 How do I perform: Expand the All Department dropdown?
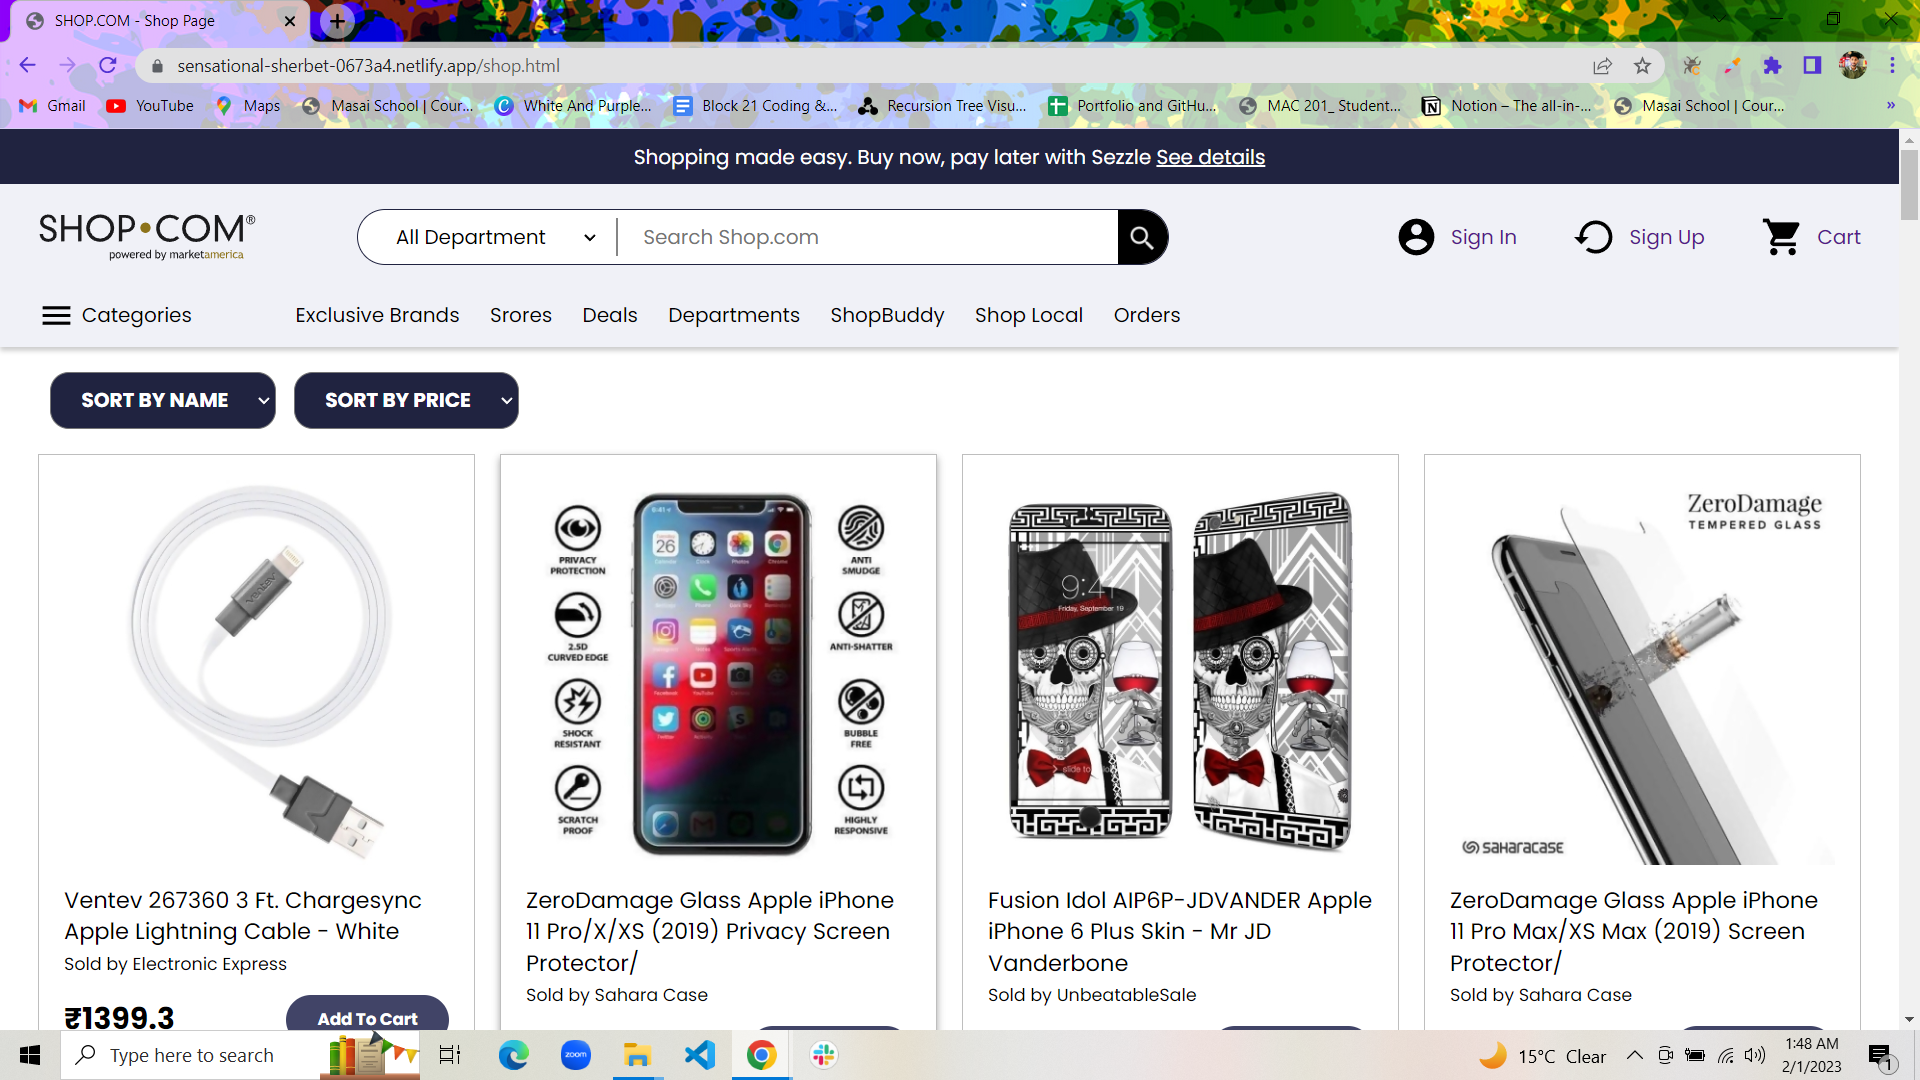[x=496, y=237]
